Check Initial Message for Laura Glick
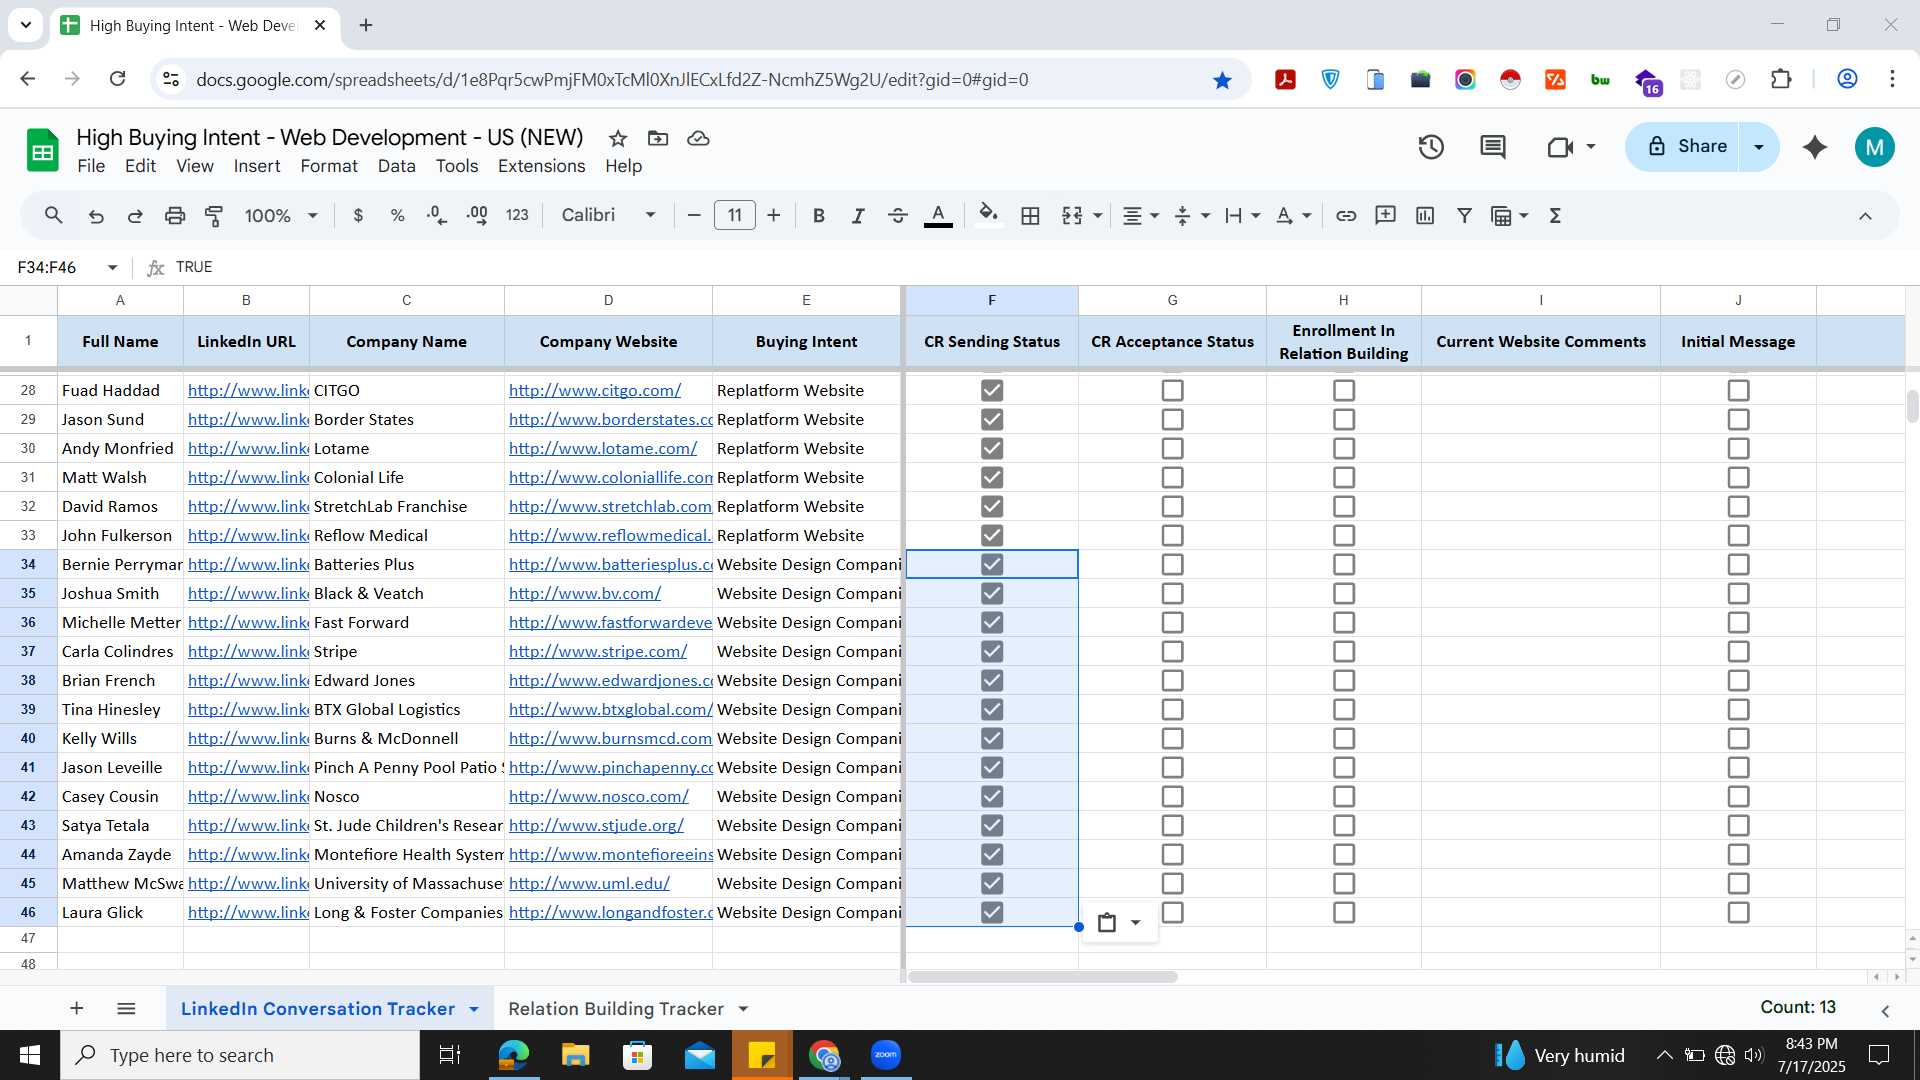The image size is (1920, 1080). pyautogui.click(x=1739, y=913)
